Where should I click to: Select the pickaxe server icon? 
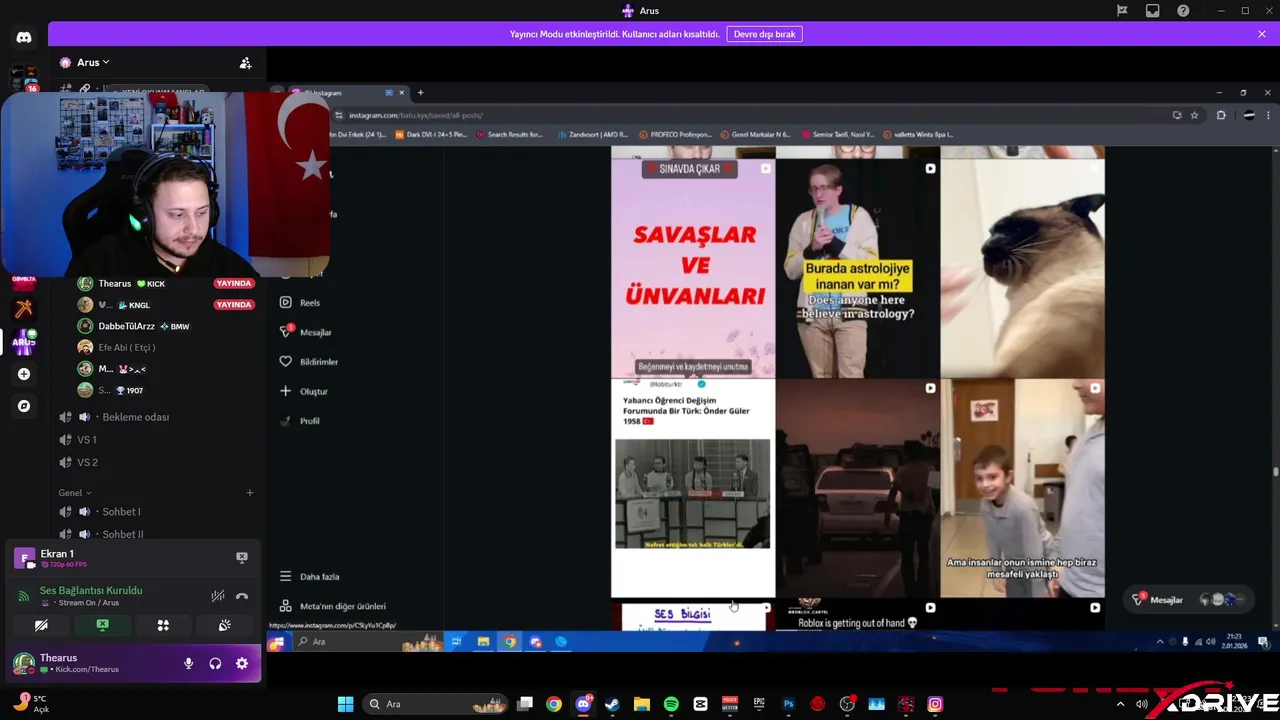click(x=24, y=309)
